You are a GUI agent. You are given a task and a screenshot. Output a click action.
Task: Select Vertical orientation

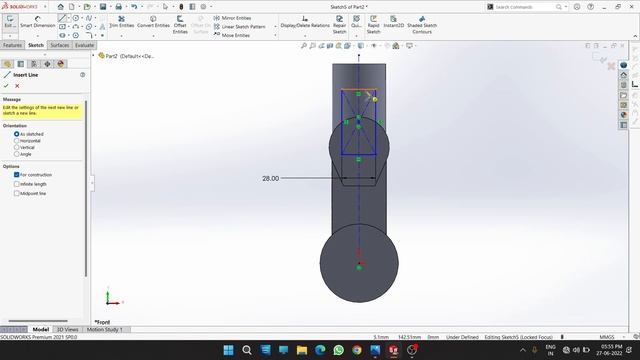[x=16, y=147]
